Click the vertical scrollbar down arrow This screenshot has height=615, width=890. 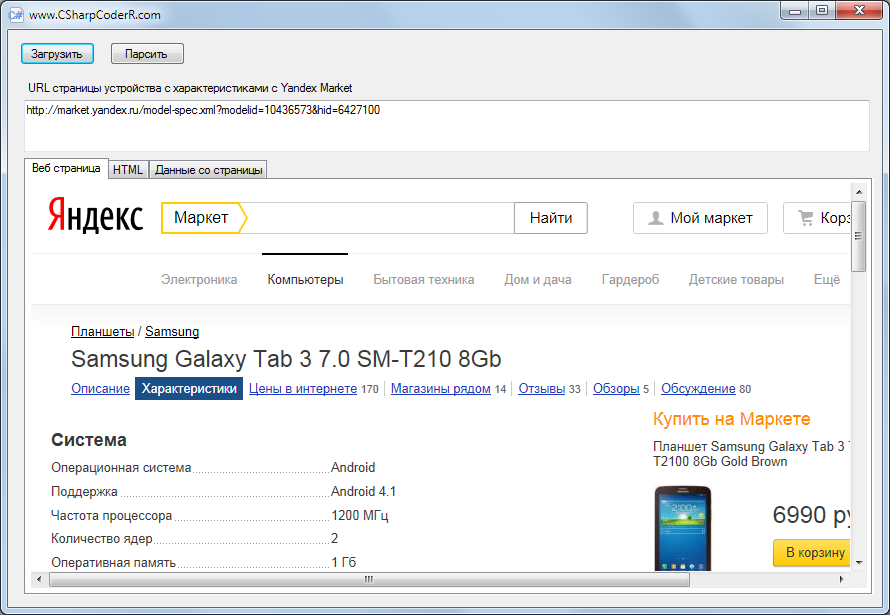(x=859, y=563)
